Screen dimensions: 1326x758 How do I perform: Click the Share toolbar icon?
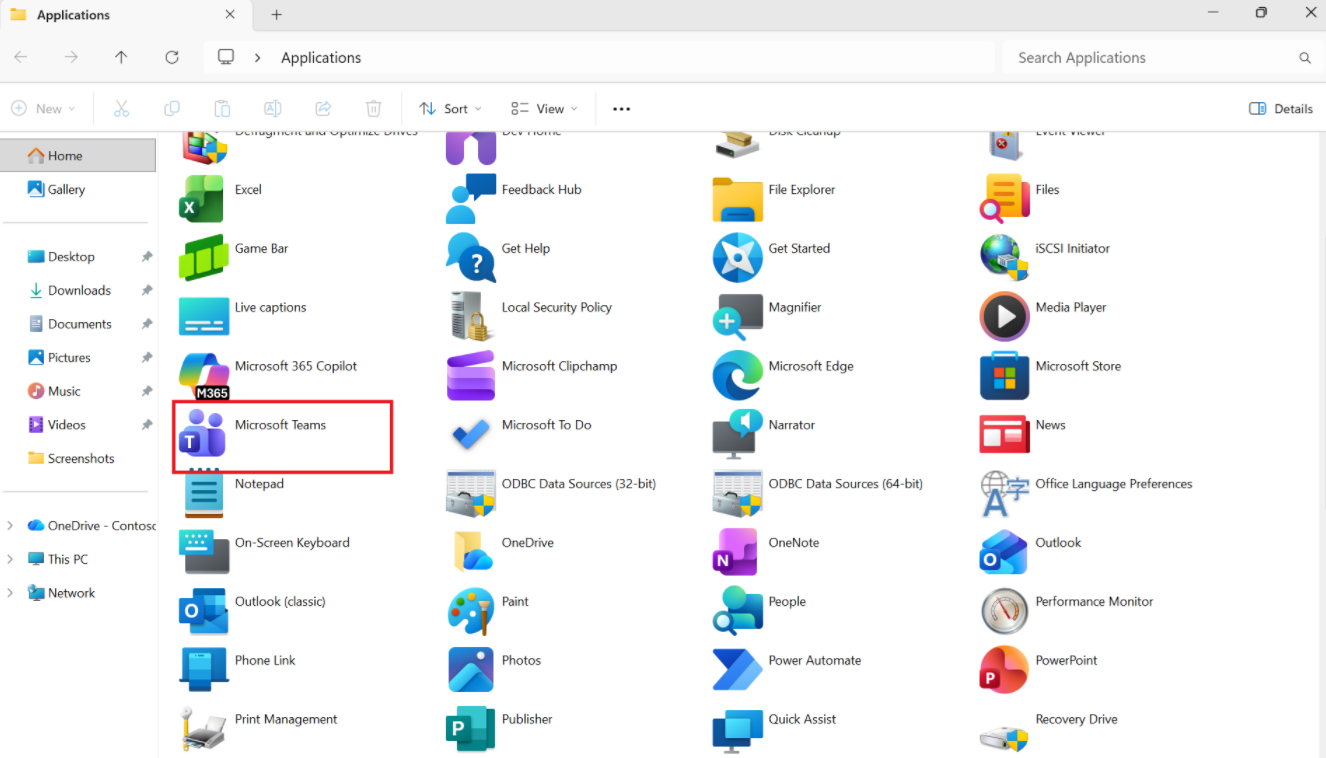pos(323,108)
